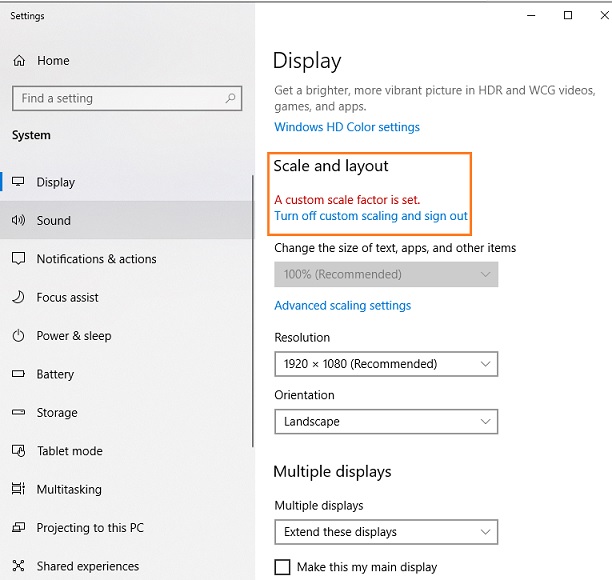Click the search magnifier icon
612x580 pixels.
(231, 98)
